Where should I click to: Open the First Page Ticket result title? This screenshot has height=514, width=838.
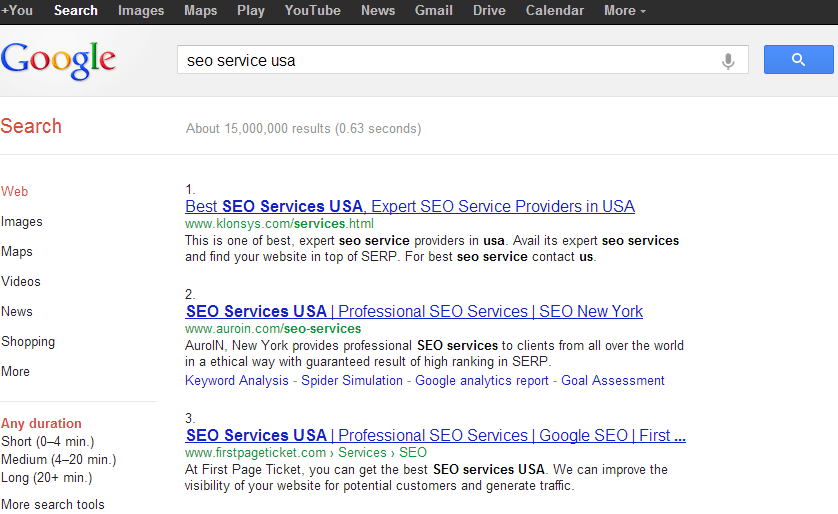436,435
